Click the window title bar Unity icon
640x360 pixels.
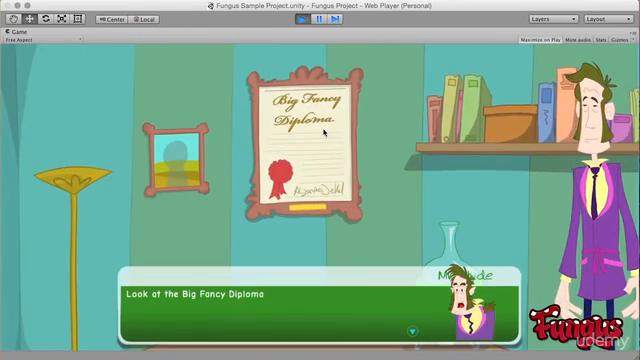coord(211,6)
